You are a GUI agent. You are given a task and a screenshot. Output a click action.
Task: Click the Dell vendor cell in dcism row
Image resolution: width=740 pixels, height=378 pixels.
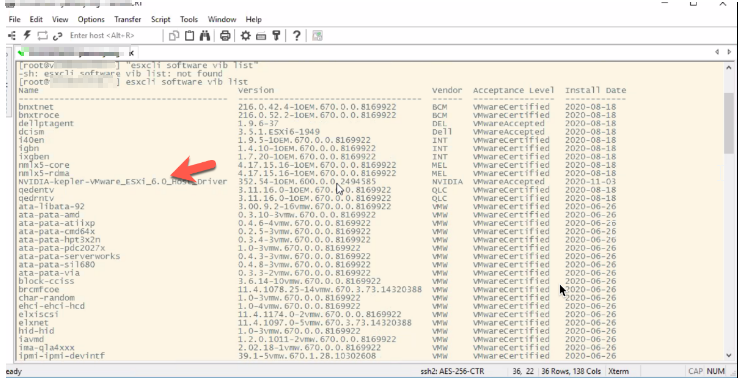[442, 132]
